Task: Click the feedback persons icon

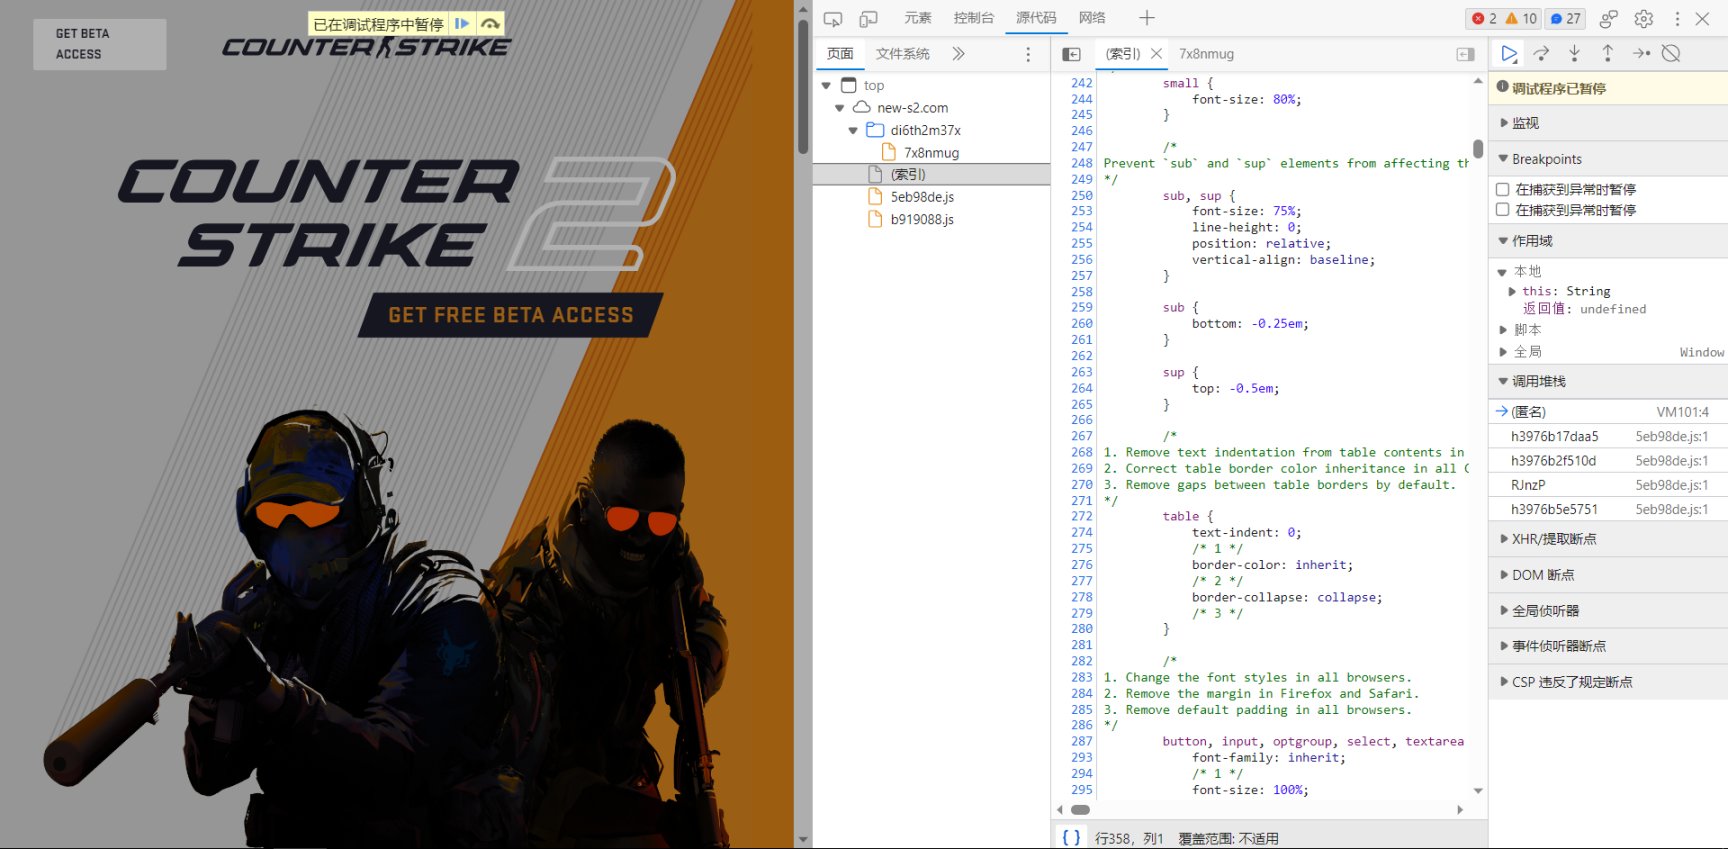Action: (x=1609, y=18)
